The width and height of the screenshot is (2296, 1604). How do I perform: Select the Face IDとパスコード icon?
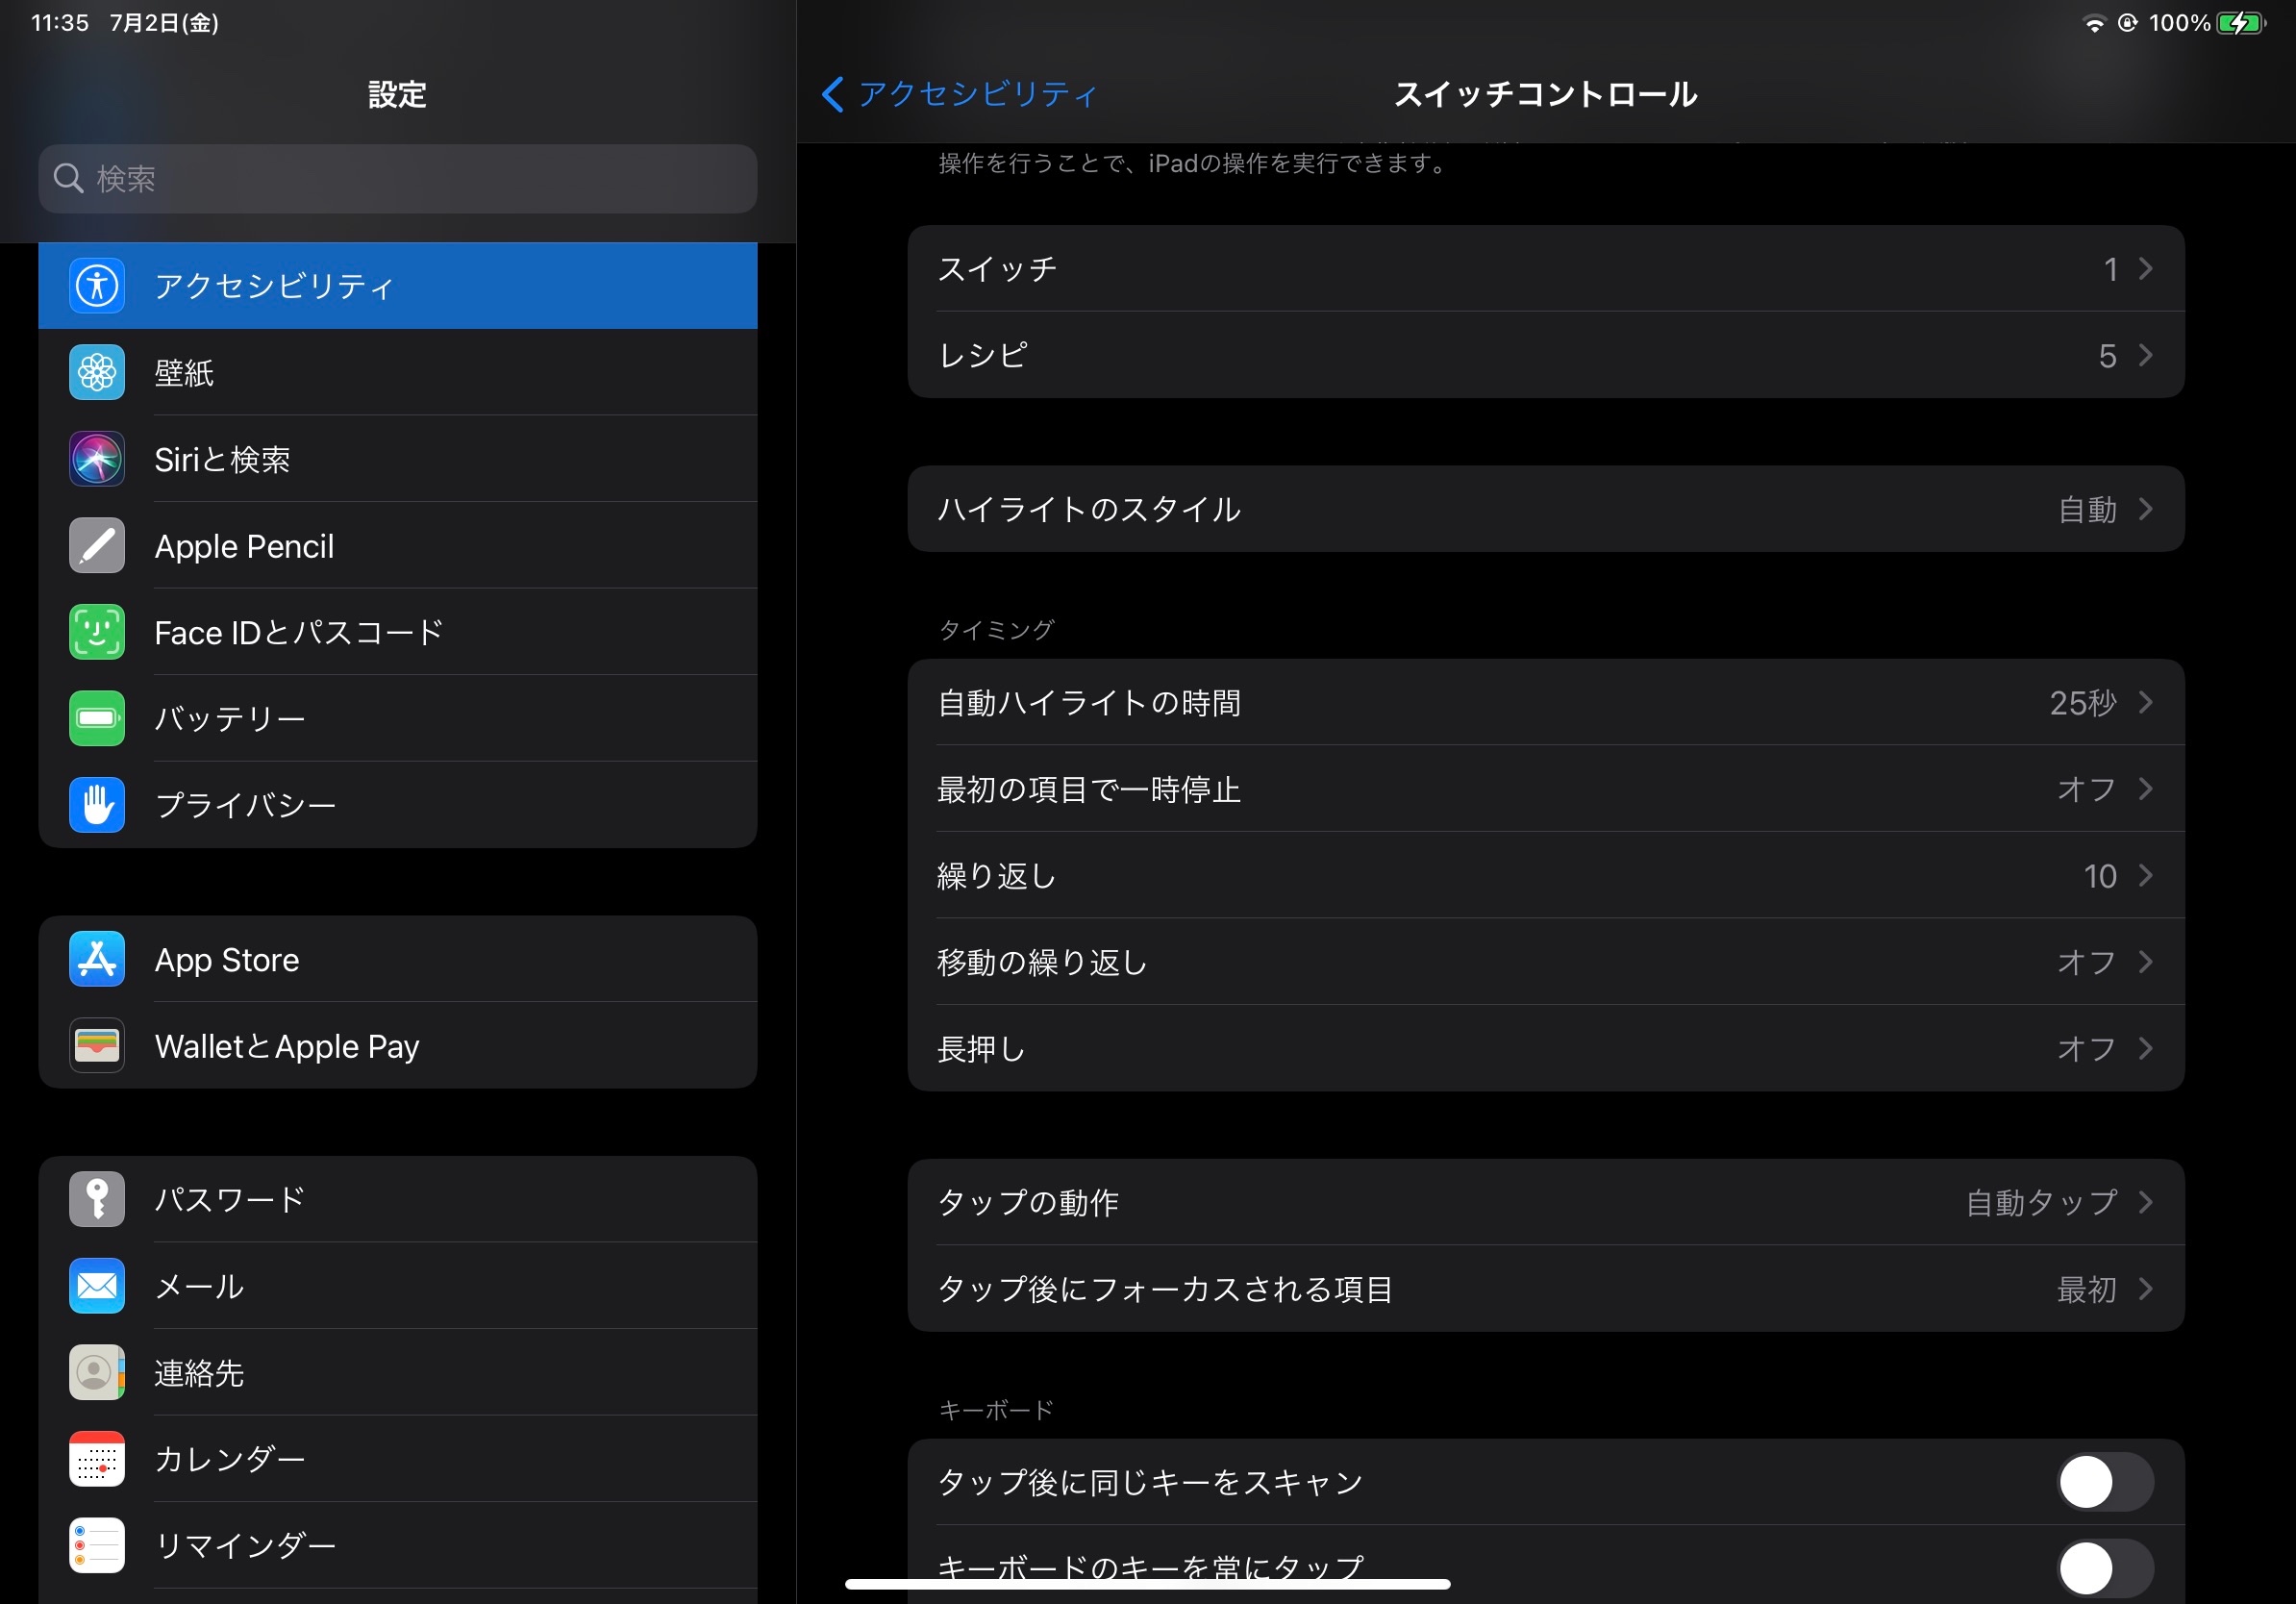pyautogui.click(x=96, y=631)
